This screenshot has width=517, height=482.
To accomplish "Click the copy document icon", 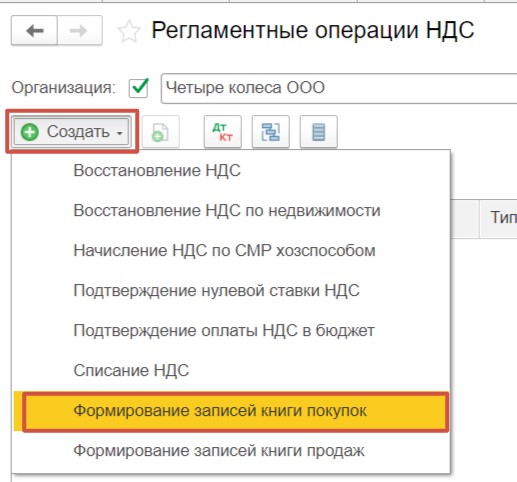I will pyautogui.click(x=161, y=132).
